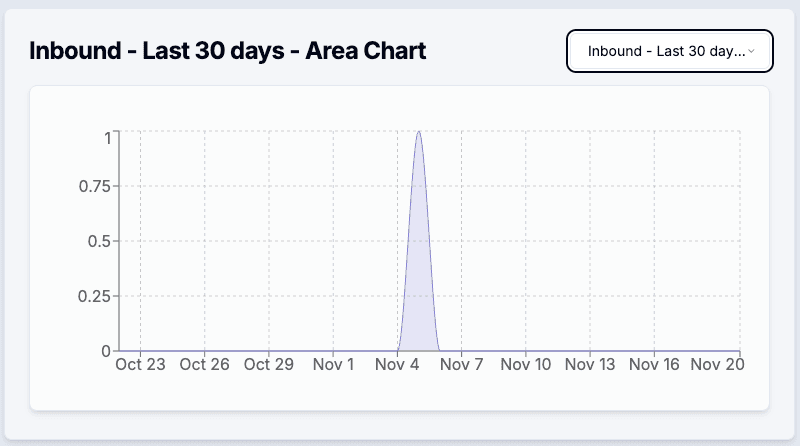Click the Nov 1 date tick label

[x=333, y=365]
